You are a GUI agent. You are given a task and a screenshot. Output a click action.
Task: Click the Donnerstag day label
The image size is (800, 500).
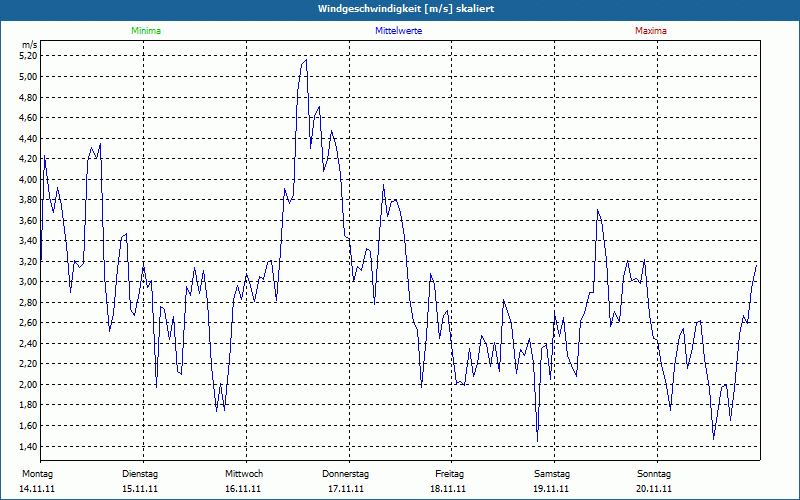coord(345,474)
